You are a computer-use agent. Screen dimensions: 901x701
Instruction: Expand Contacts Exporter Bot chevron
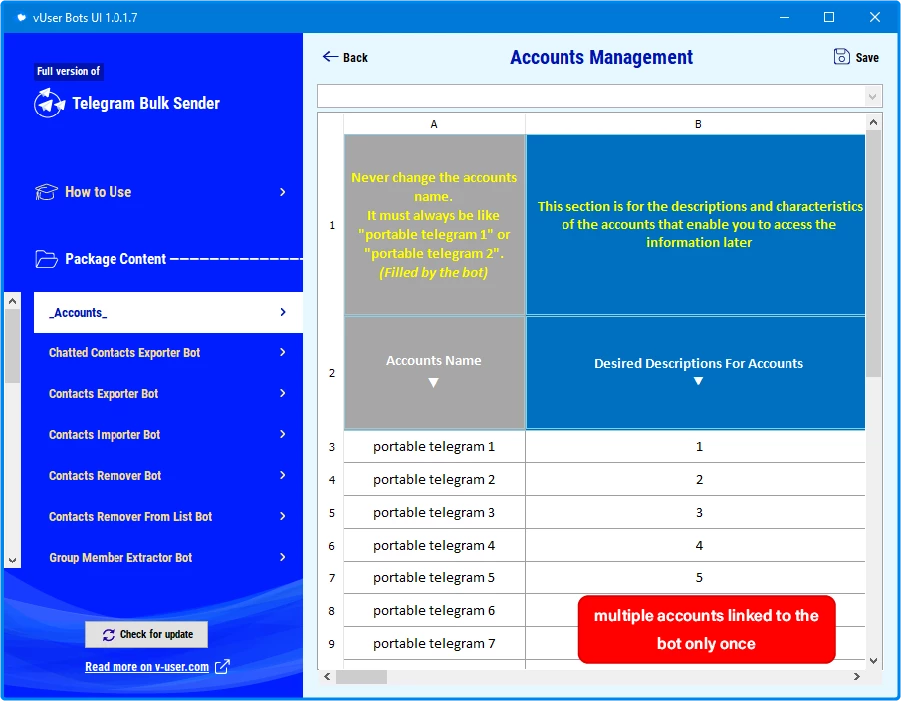(283, 393)
